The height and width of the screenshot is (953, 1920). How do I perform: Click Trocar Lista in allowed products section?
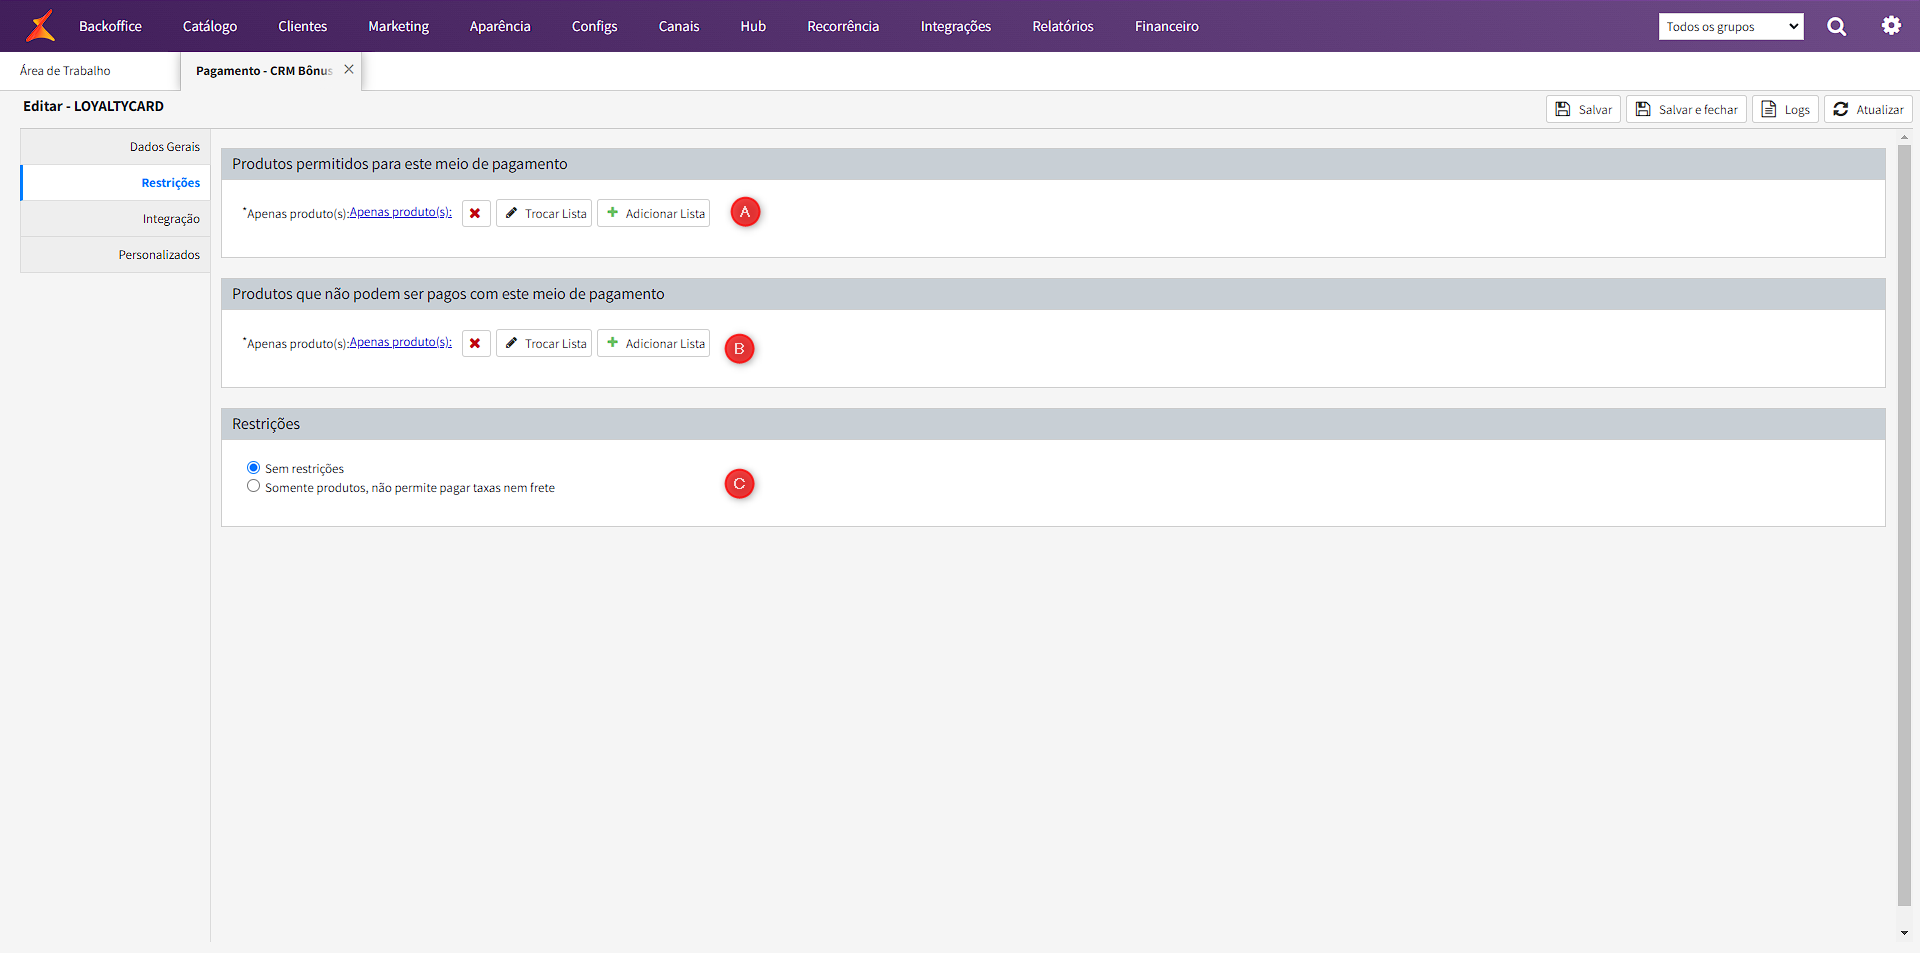[544, 213]
